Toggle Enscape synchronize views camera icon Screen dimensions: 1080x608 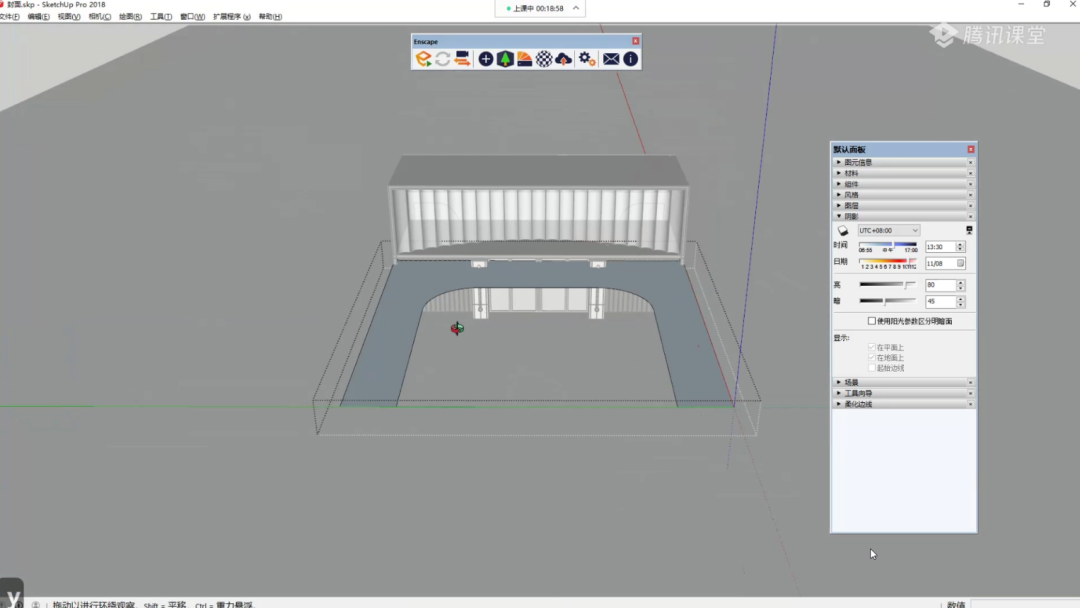pyautogui.click(x=462, y=59)
